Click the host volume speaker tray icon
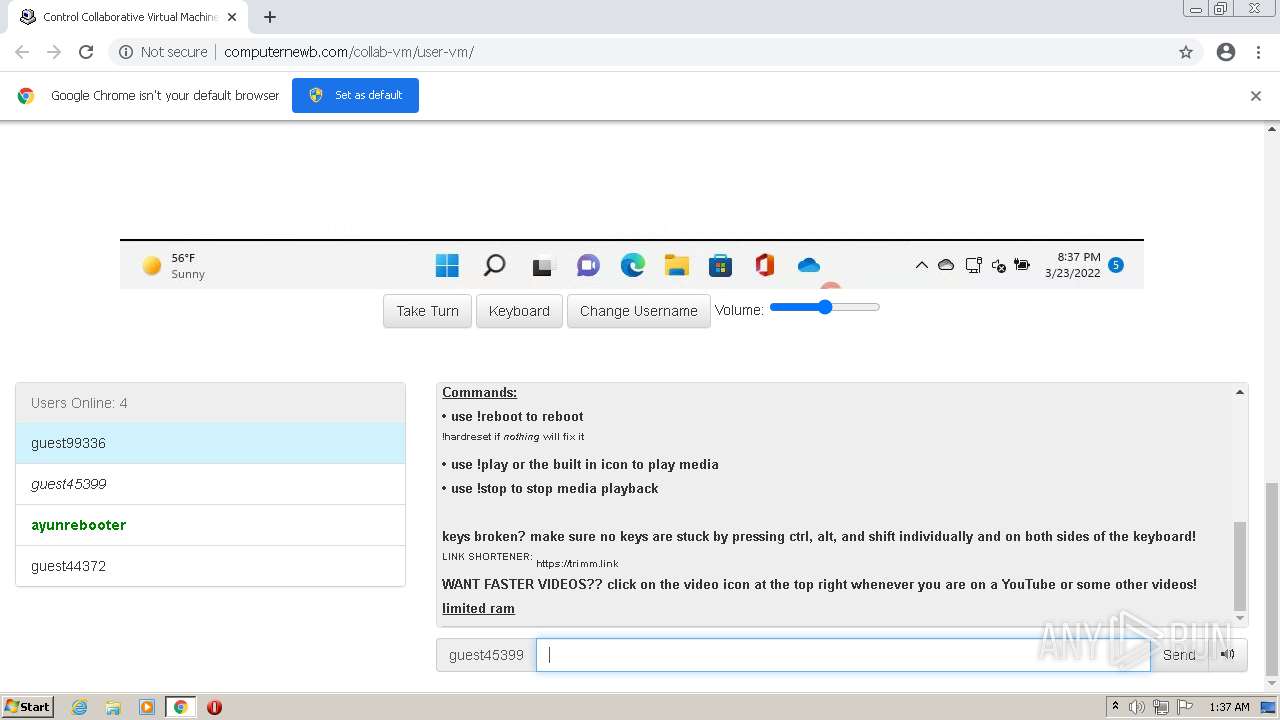Image resolution: width=1280 pixels, height=720 pixels. point(1137,707)
